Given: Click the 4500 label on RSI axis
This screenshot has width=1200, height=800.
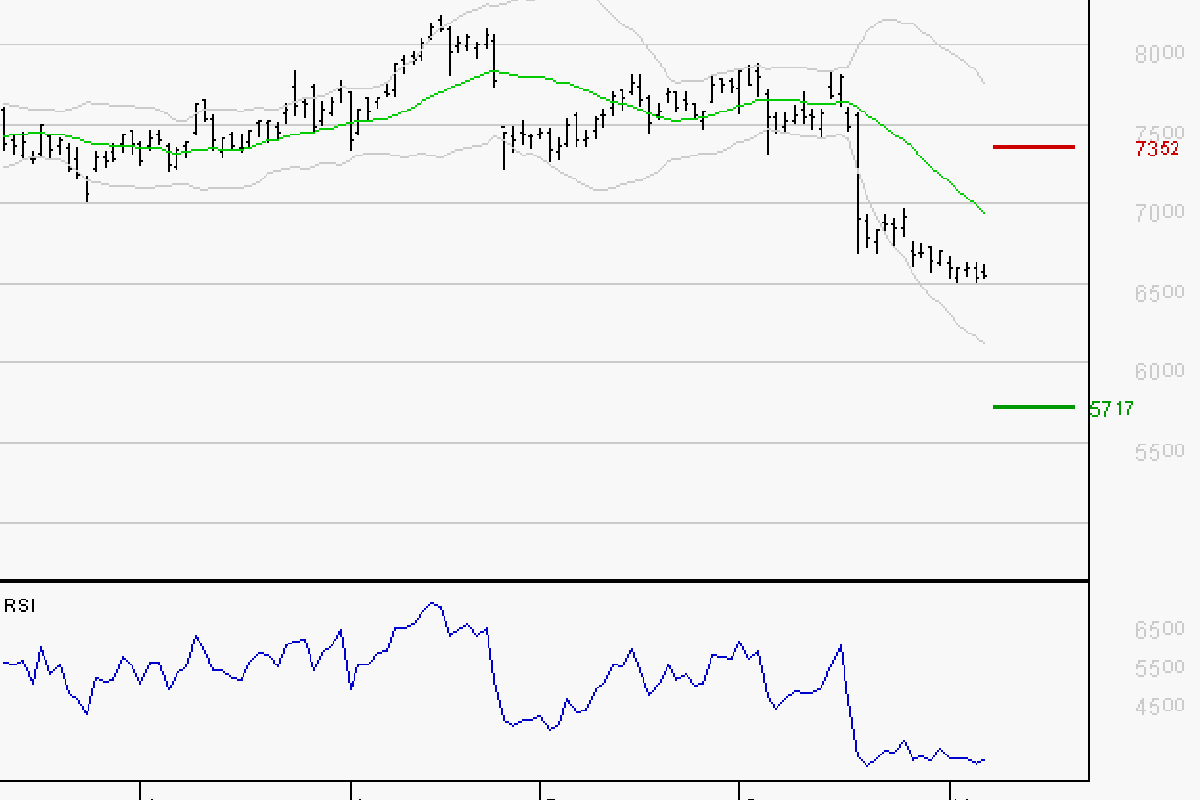Looking at the screenshot, I should coord(1158,707).
